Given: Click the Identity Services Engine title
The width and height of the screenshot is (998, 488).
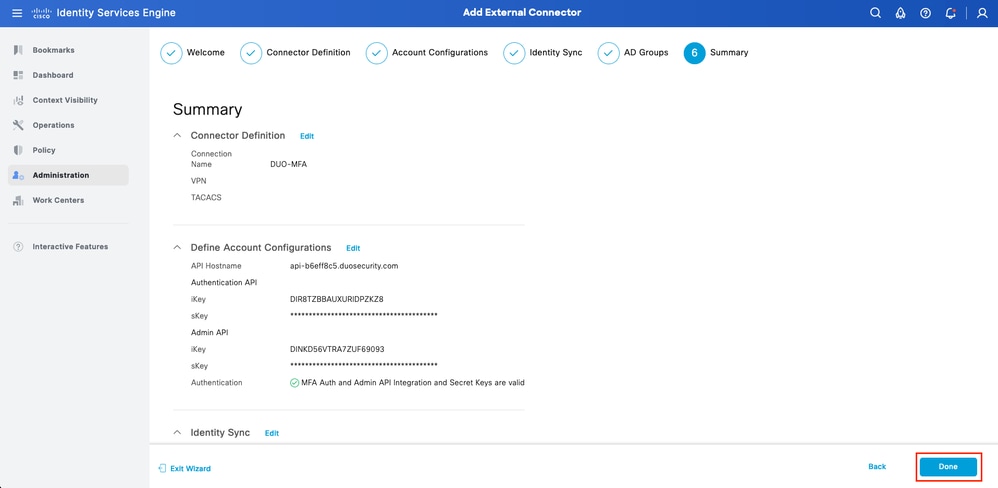Looking at the screenshot, I should 116,13.
